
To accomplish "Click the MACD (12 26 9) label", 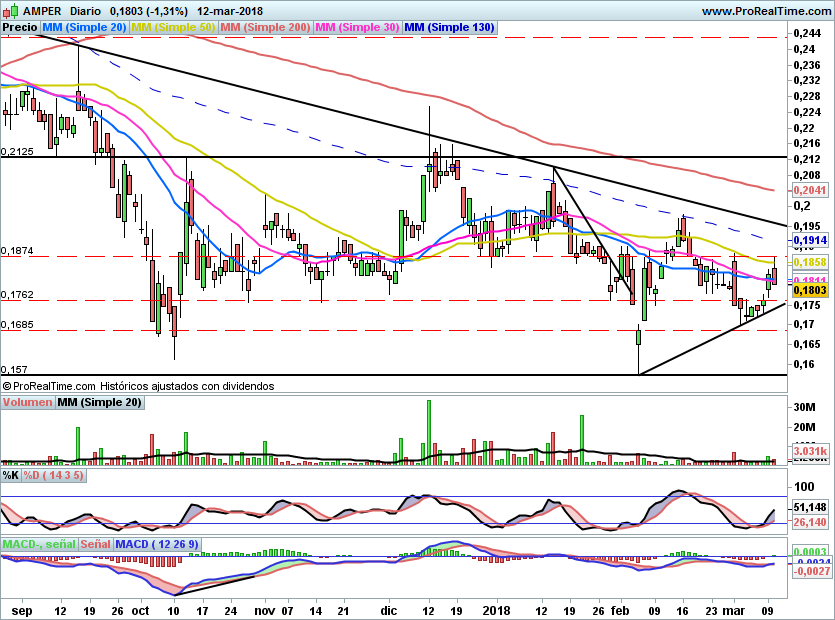I will coord(157,544).
